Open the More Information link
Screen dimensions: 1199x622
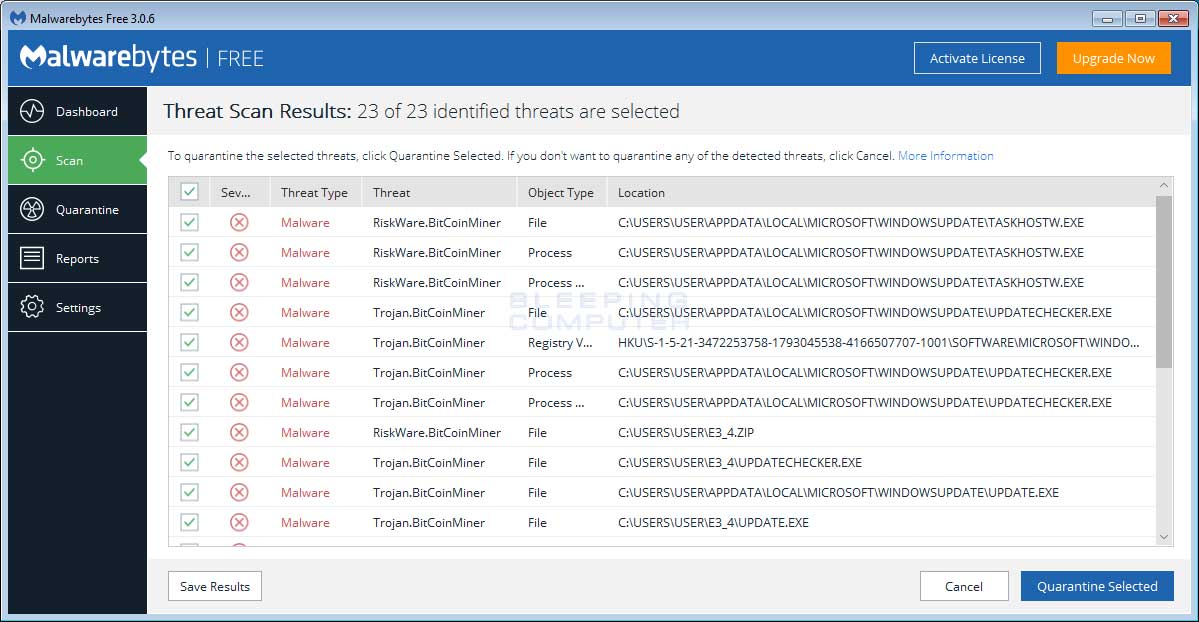(946, 155)
